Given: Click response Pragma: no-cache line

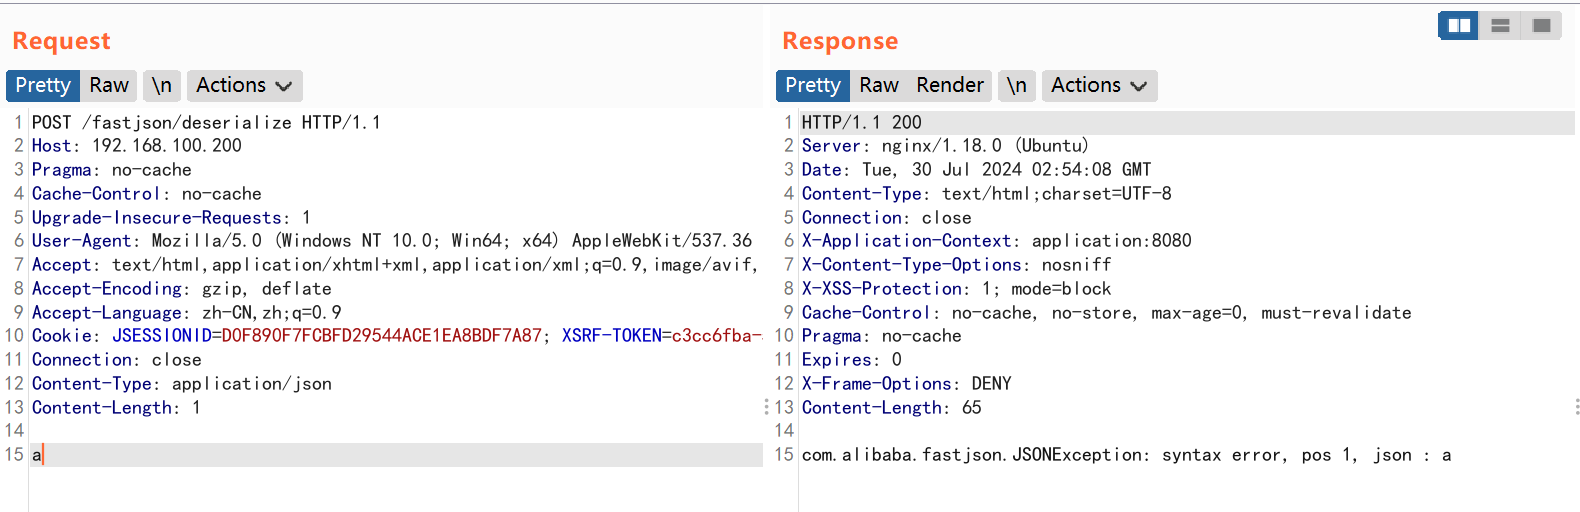Looking at the screenshot, I should [x=882, y=336].
